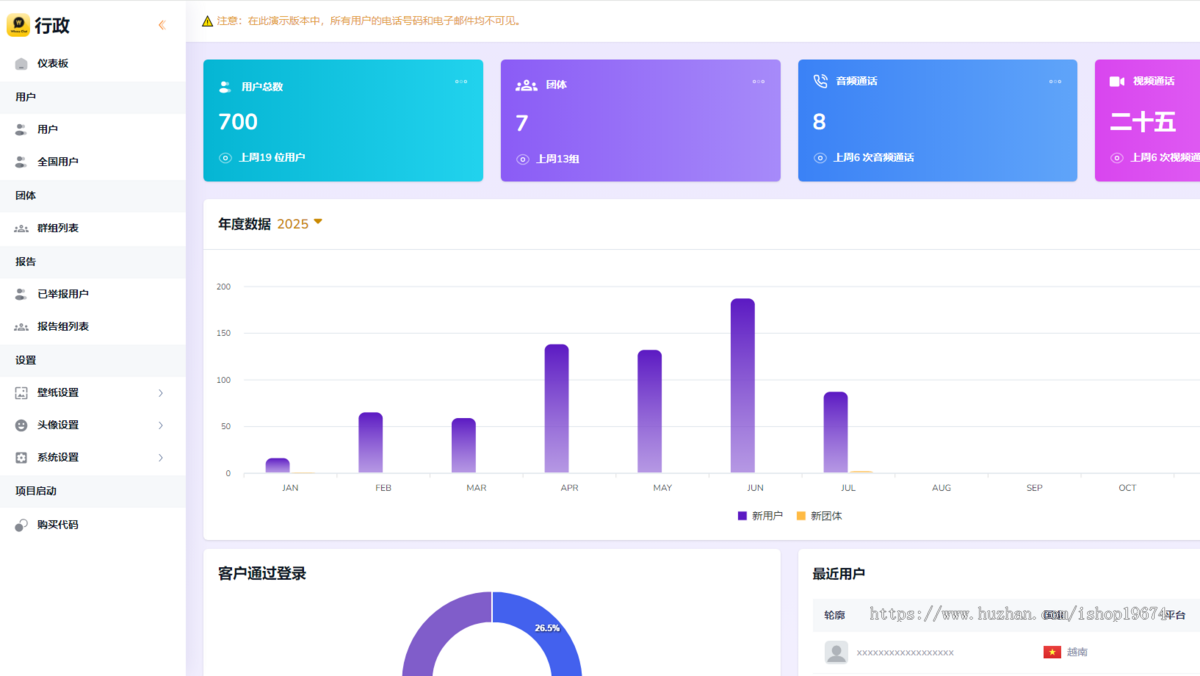Click the user icon on 用户总数 card
The image size is (1200, 676).
pos(225,87)
